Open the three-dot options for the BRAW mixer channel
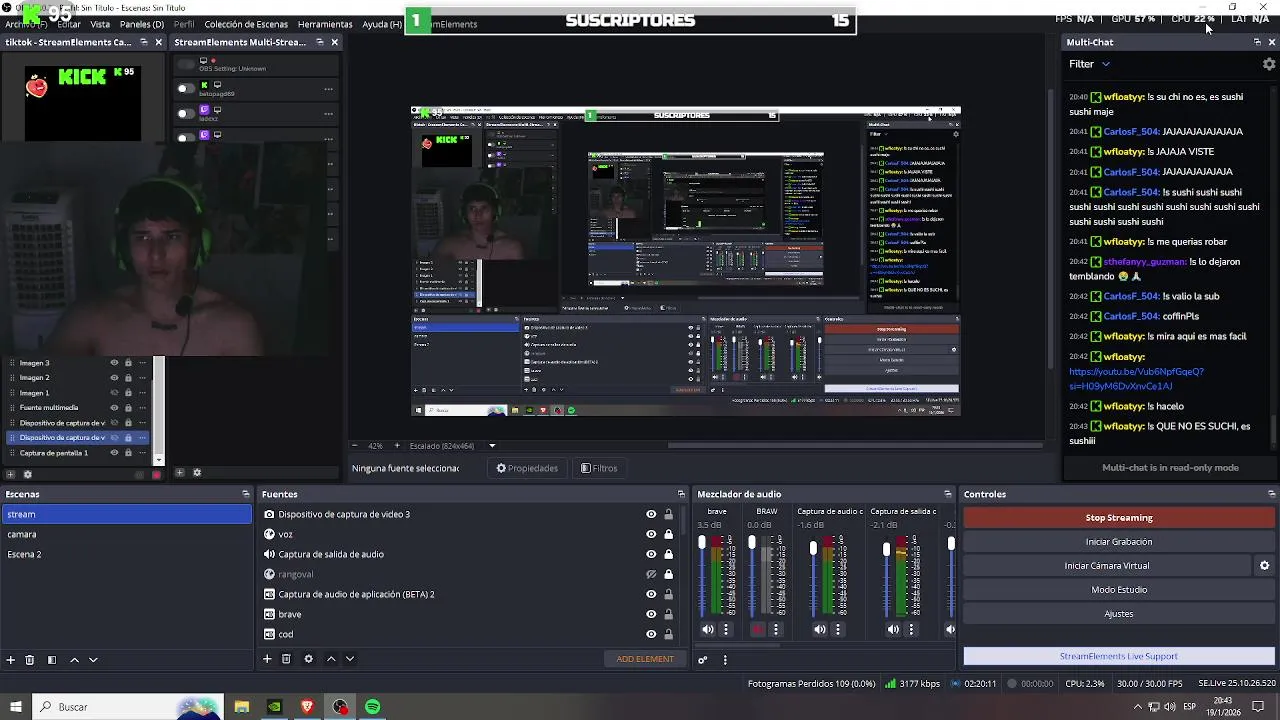This screenshot has height=720, width=1280. (x=775, y=629)
